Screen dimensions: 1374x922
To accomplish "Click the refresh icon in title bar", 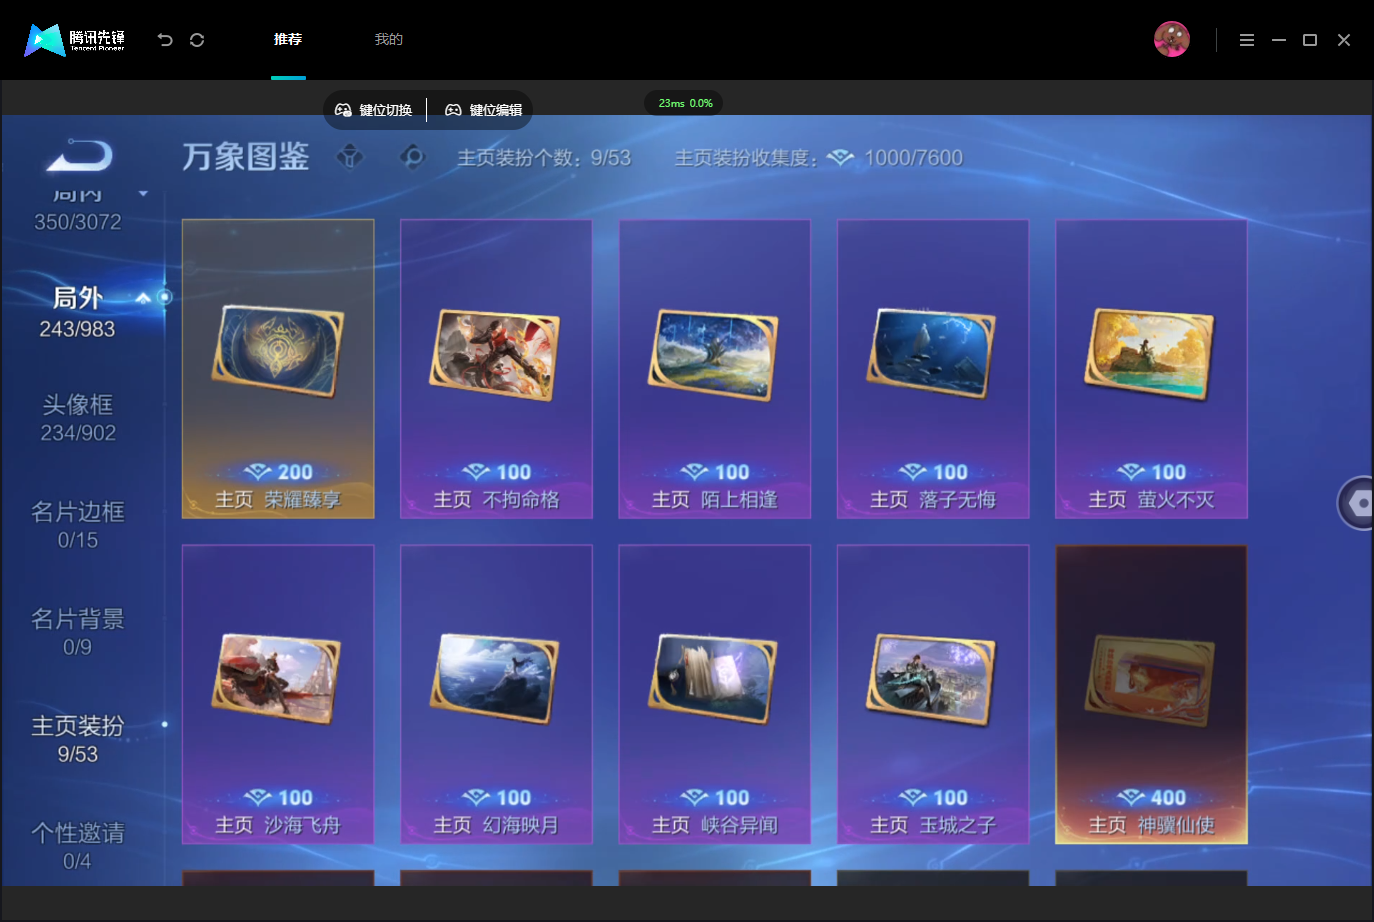I will pos(197,40).
